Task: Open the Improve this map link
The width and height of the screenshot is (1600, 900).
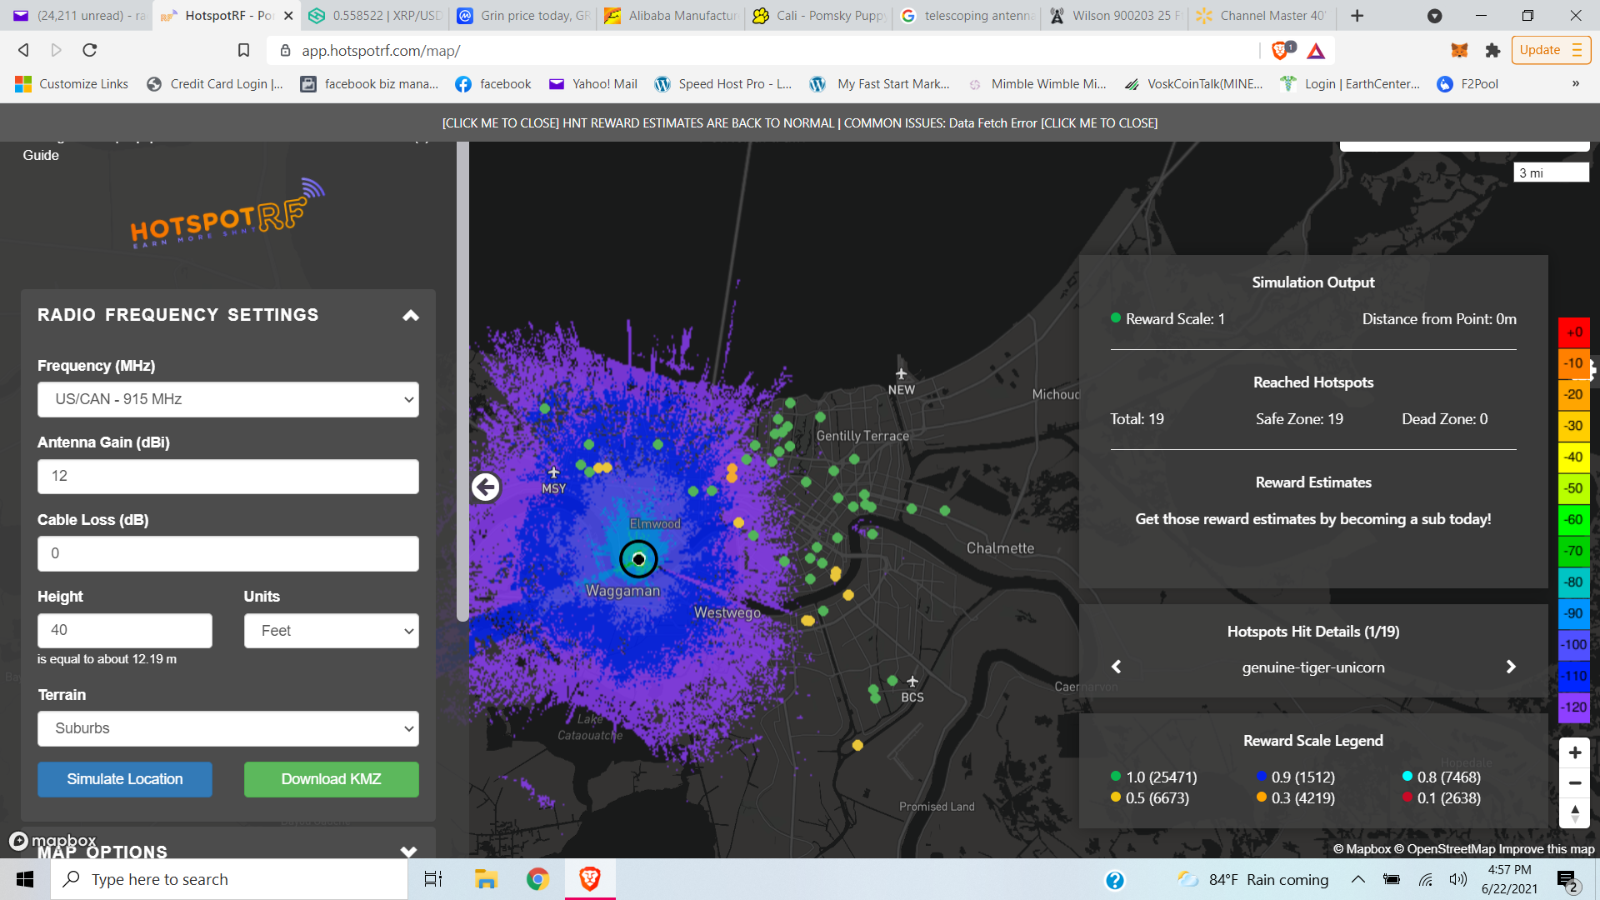Action: pyautogui.click(x=1546, y=849)
